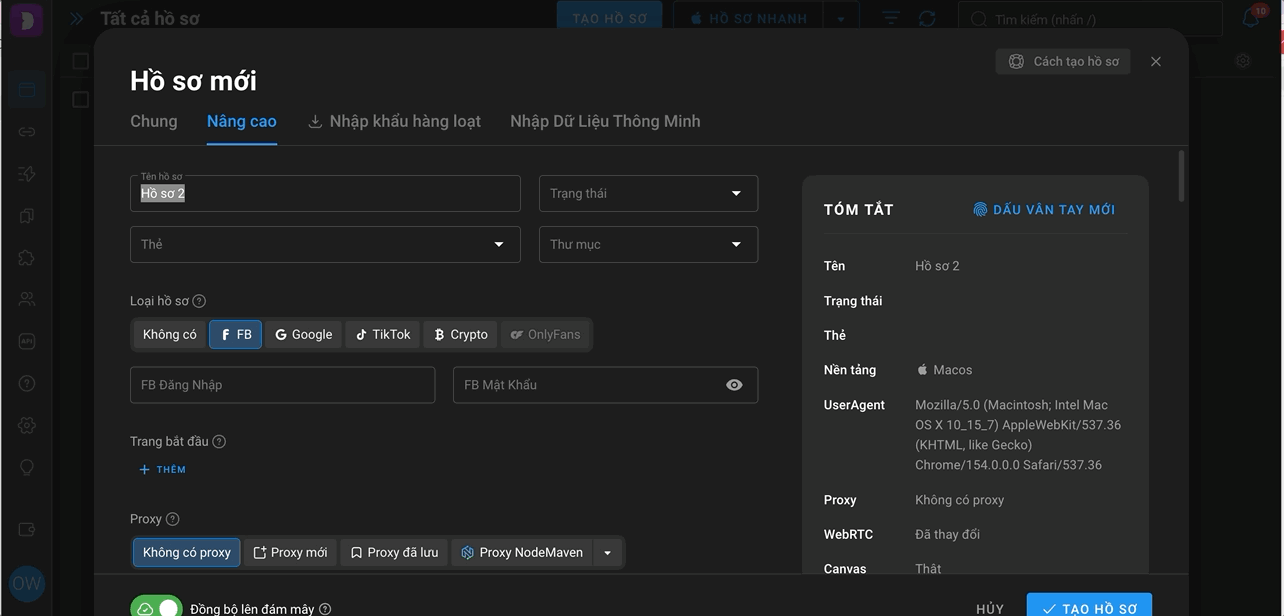The height and width of the screenshot is (616, 1284).
Task: Switch to the Nhập khẩu hàng loạt tab
Action: pos(394,122)
